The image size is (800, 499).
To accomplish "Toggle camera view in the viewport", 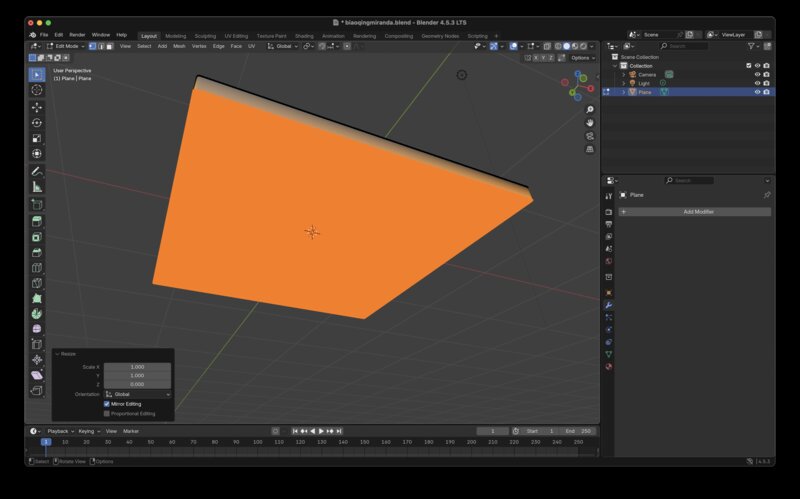I will pos(590,136).
